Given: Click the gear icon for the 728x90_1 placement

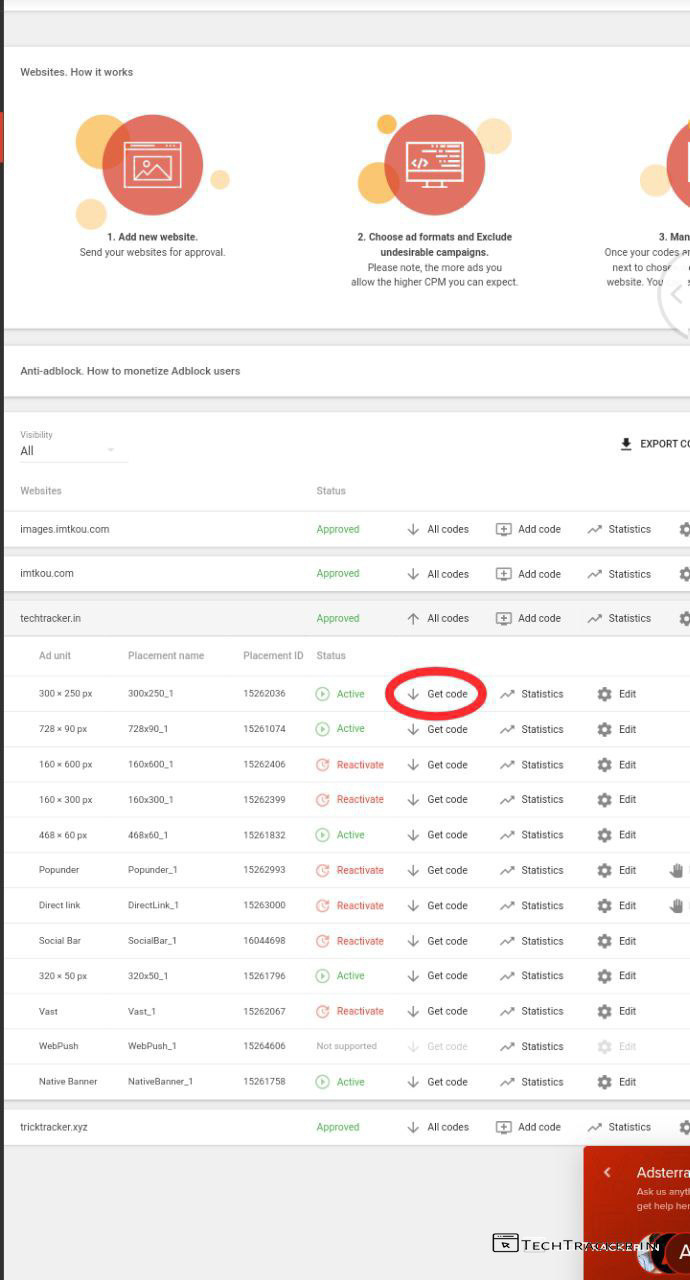Looking at the screenshot, I should 604,729.
